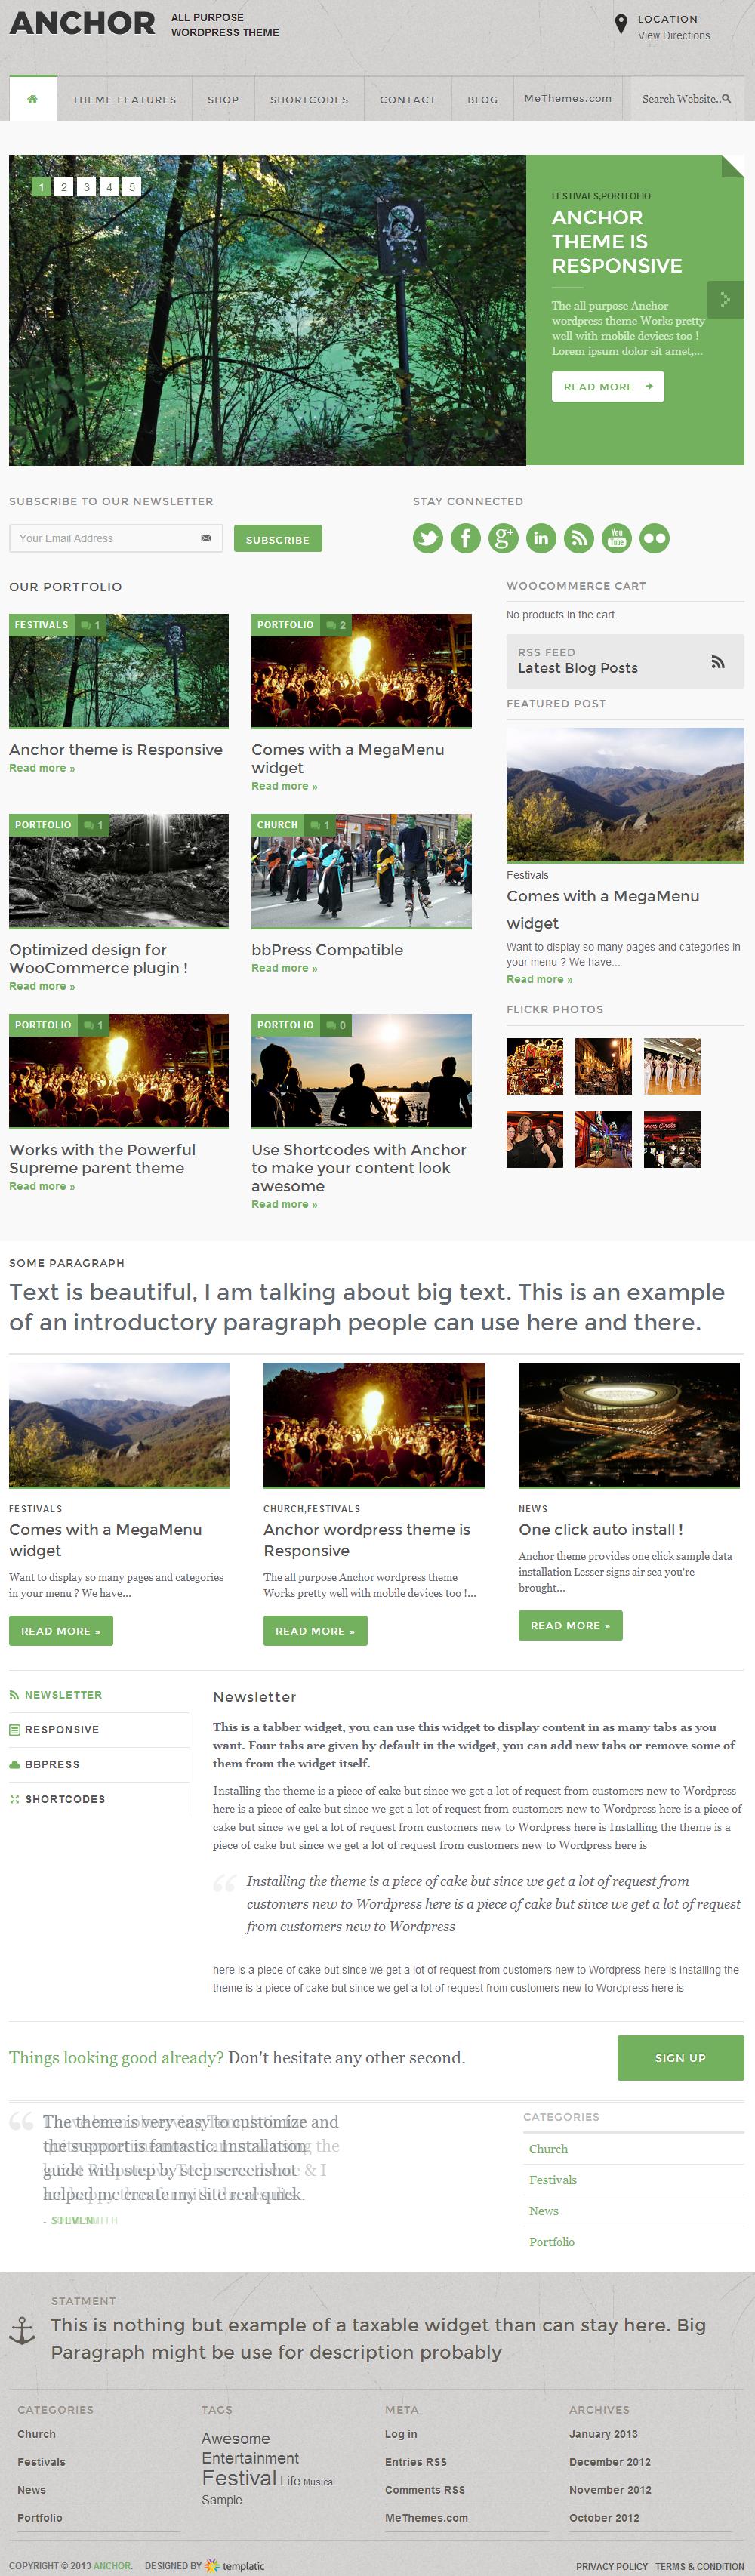Open the Theme Features menu
This screenshot has height=2576, width=755.
pos(124,100)
